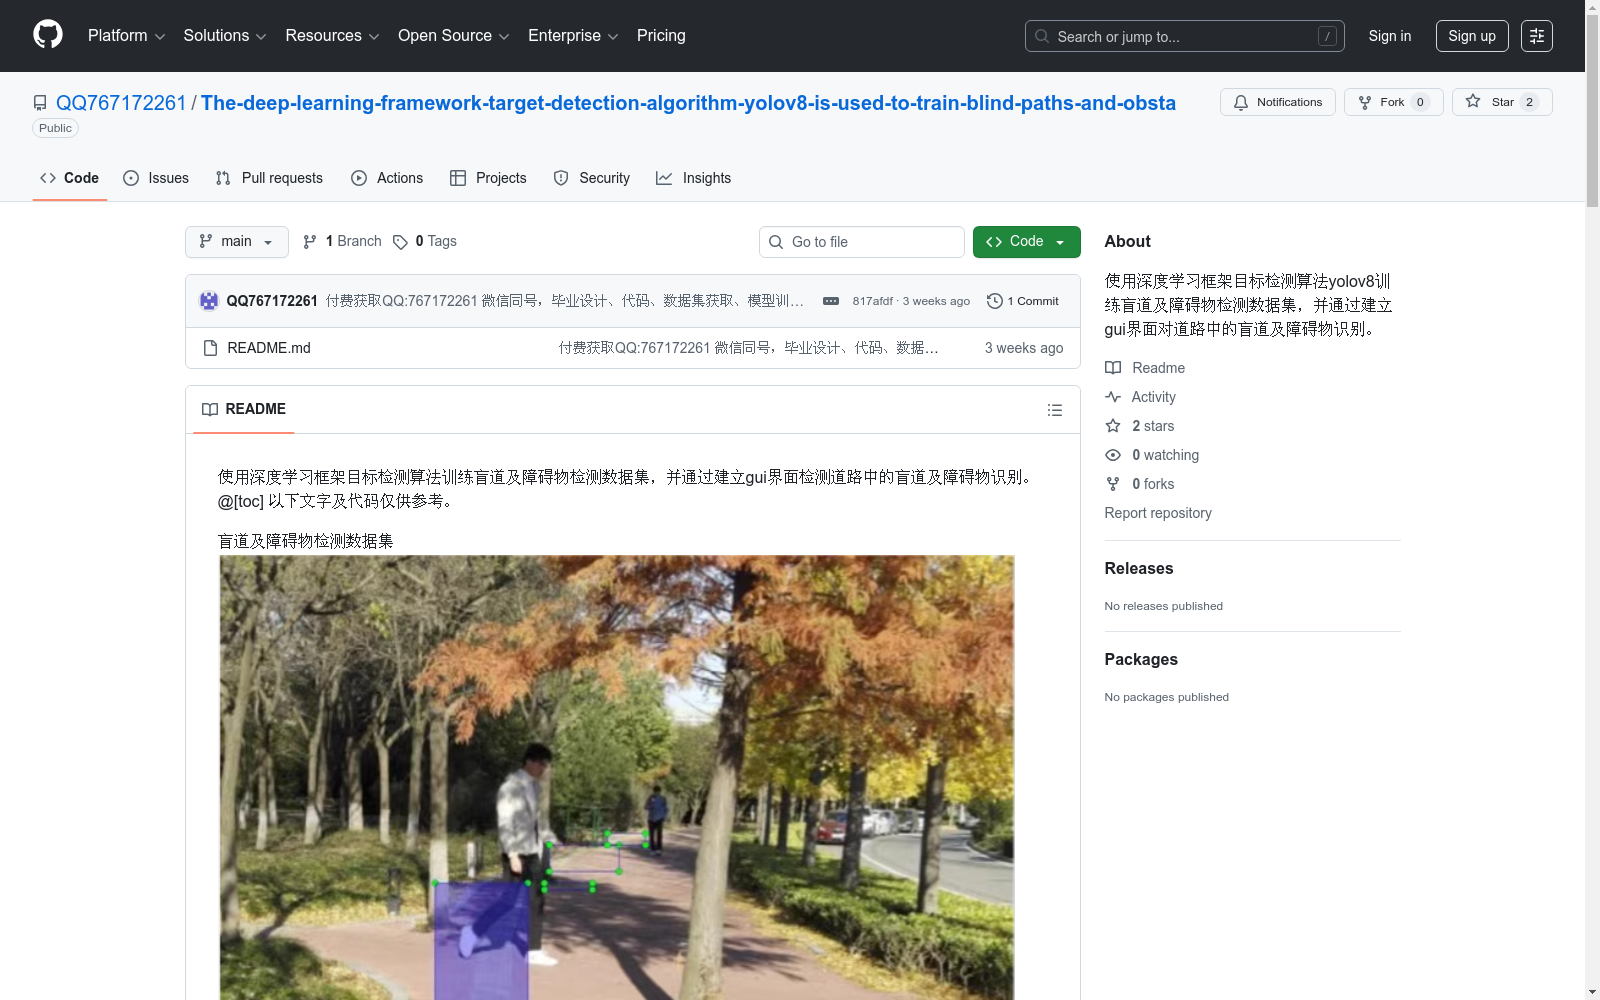Expand the Solutions menu
The width and height of the screenshot is (1600, 1000).
225,36
